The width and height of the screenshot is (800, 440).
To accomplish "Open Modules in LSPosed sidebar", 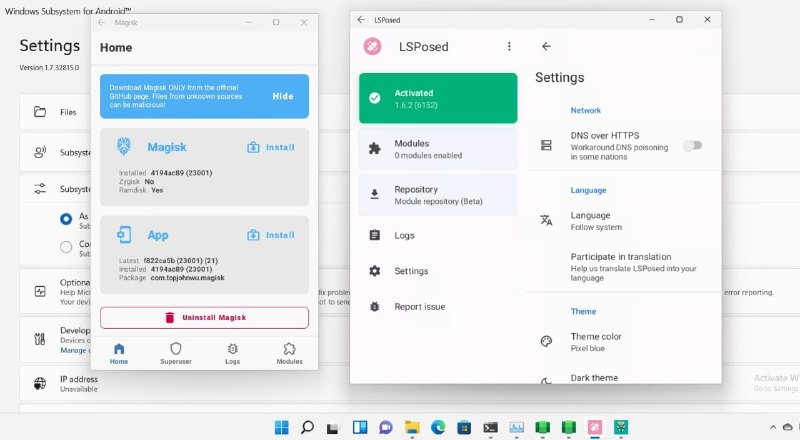I will 438,149.
